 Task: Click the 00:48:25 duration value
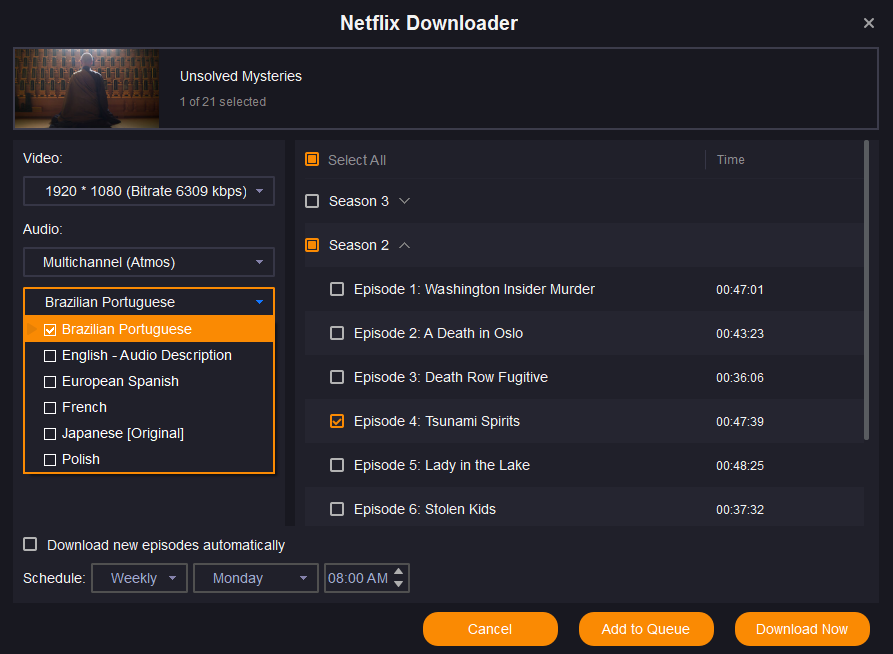(x=740, y=465)
